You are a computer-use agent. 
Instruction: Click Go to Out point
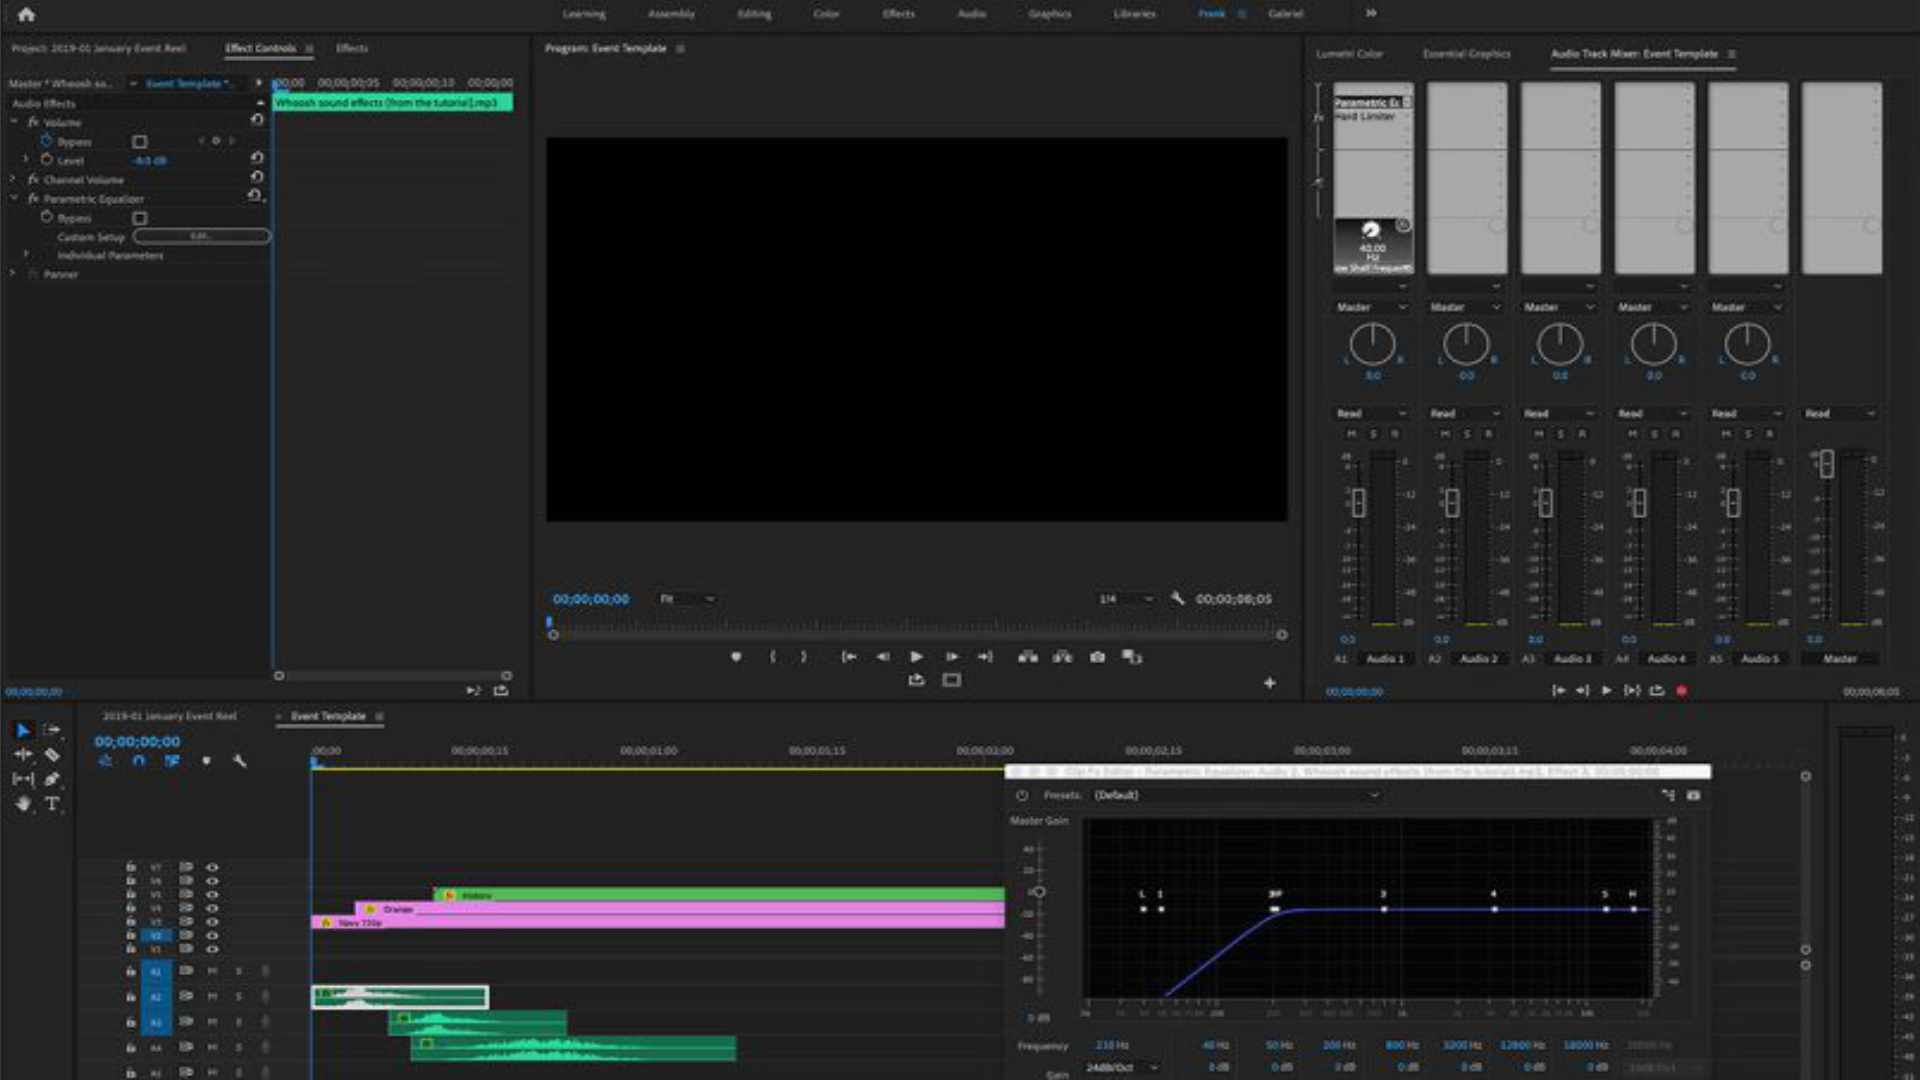(985, 657)
